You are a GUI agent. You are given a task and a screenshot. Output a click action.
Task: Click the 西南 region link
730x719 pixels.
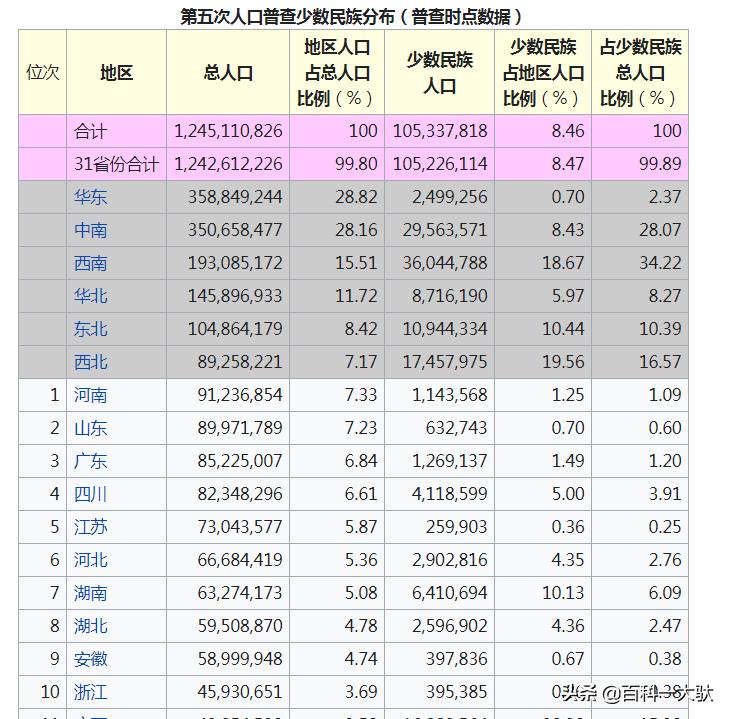coord(91,263)
